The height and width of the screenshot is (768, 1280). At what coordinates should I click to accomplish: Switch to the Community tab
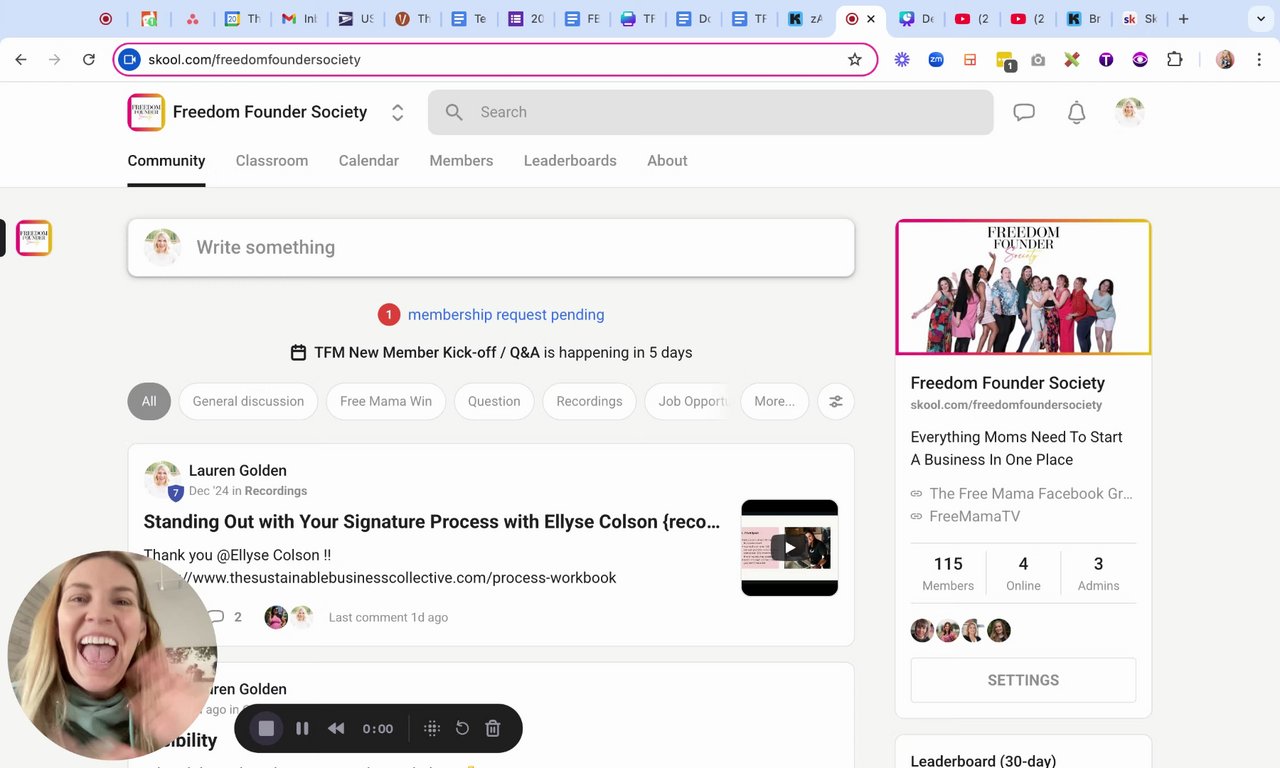tap(166, 160)
